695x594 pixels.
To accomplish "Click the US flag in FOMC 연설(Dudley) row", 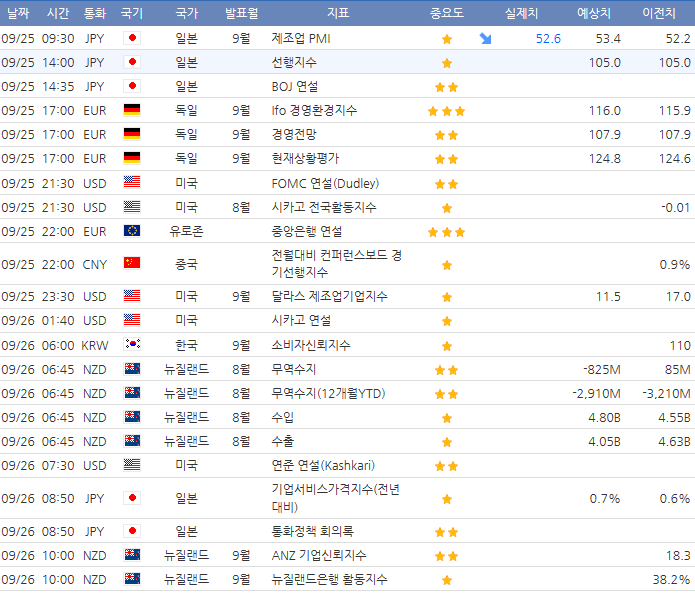I will click(x=132, y=182).
